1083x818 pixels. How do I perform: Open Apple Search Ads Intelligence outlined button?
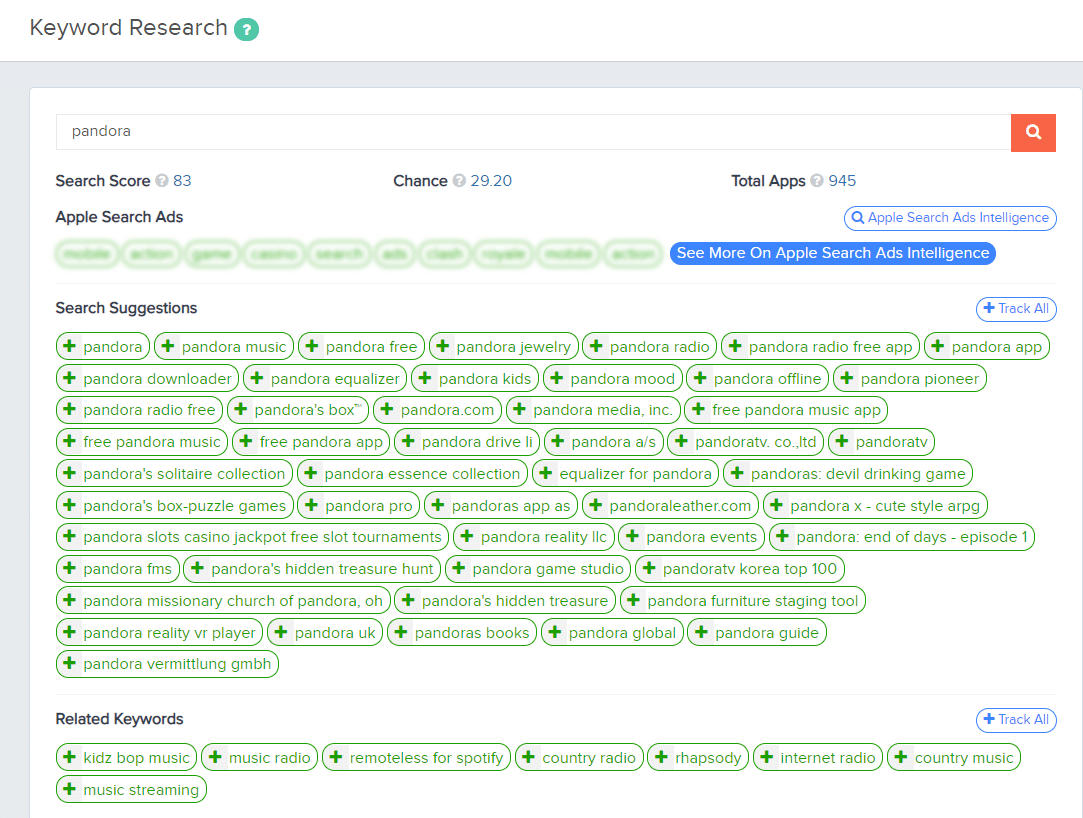point(950,218)
